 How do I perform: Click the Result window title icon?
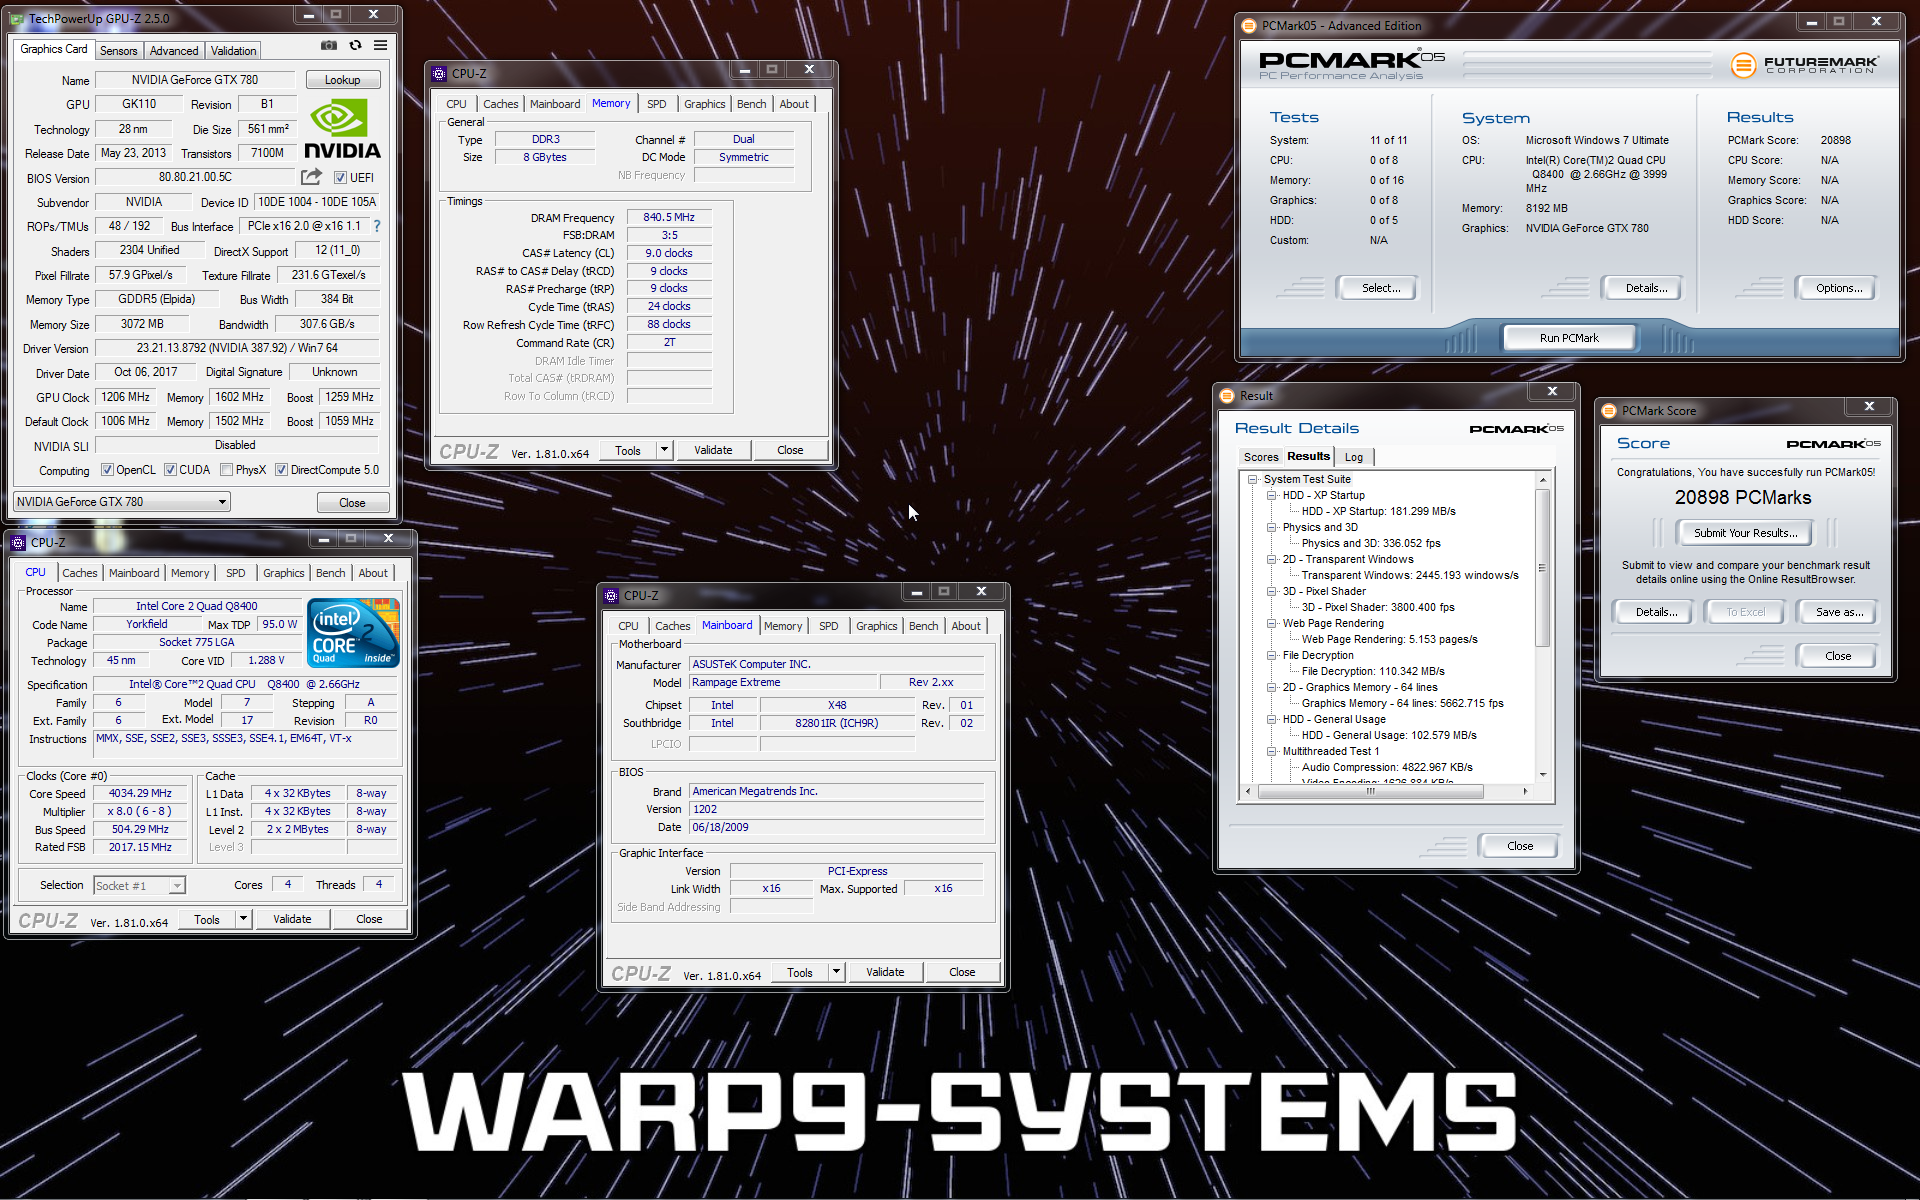[1227, 396]
